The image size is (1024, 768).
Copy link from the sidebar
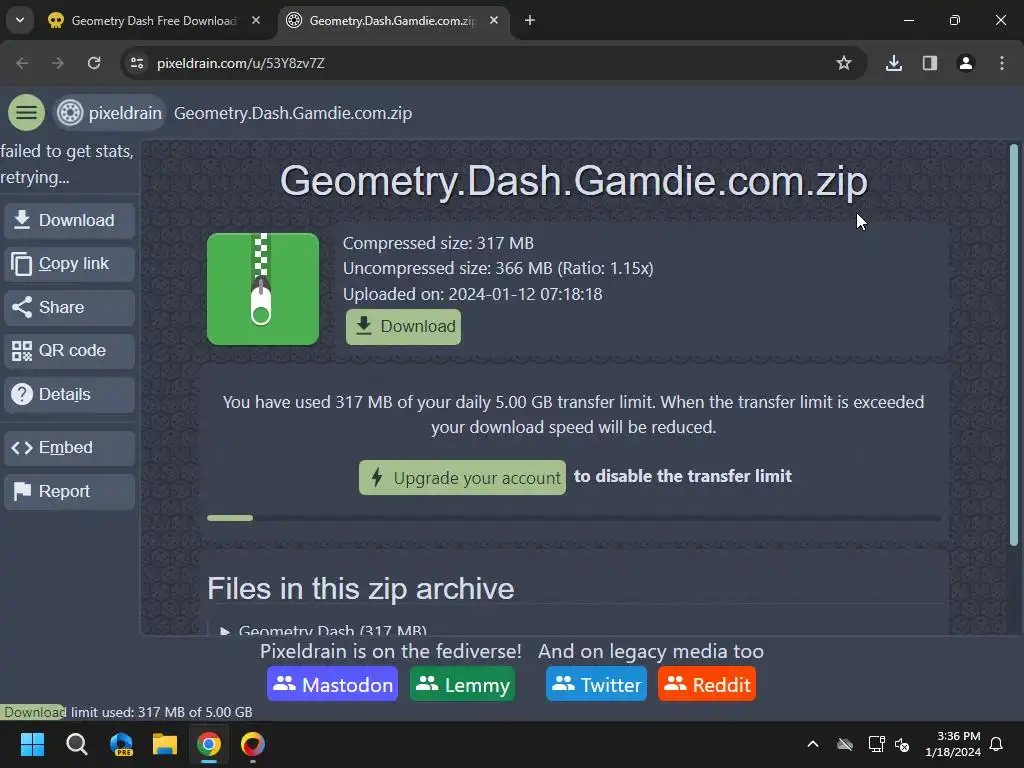coord(69,264)
